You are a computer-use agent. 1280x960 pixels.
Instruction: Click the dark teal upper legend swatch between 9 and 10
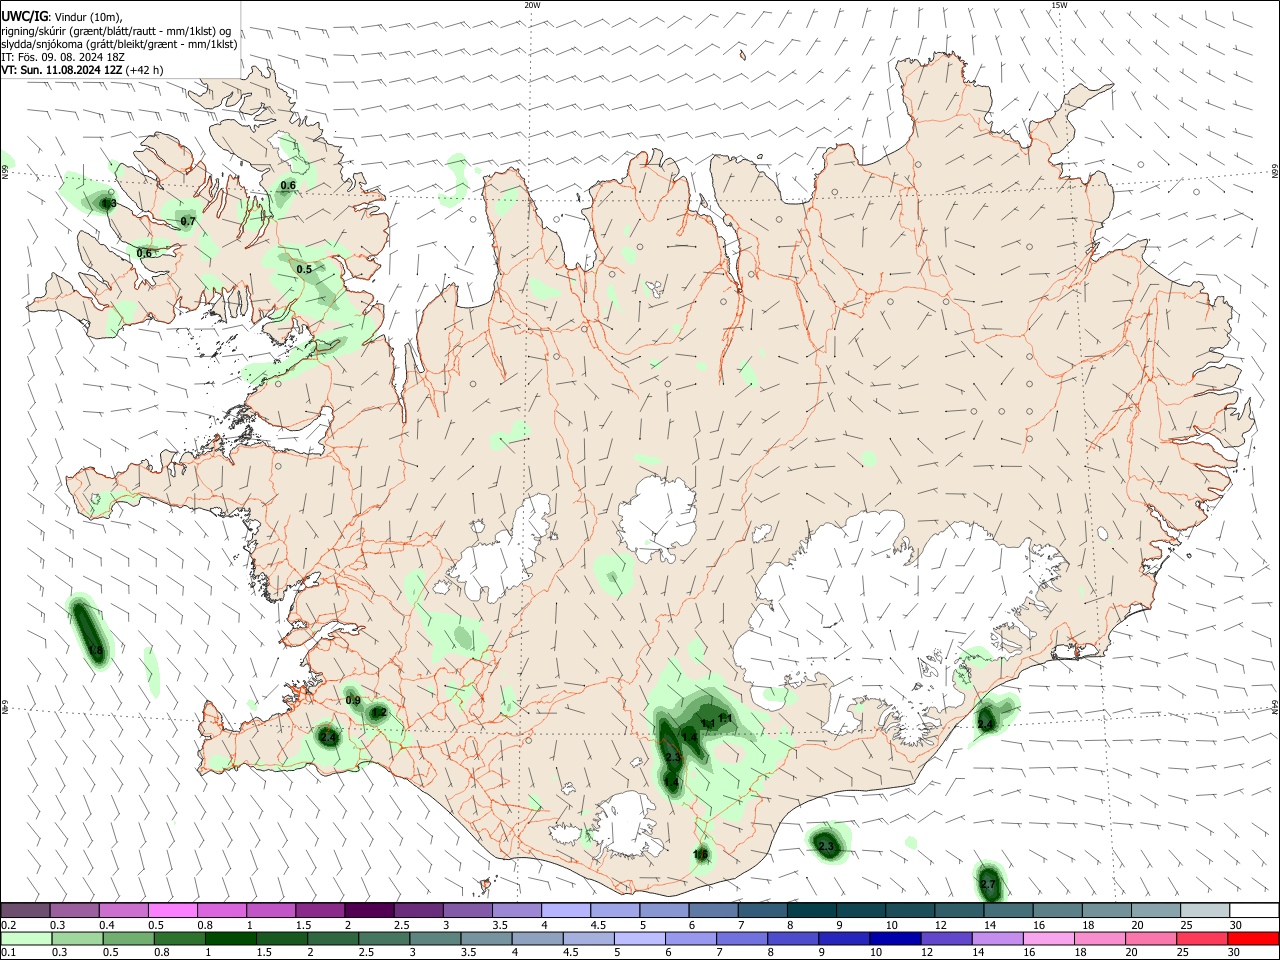tap(861, 910)
